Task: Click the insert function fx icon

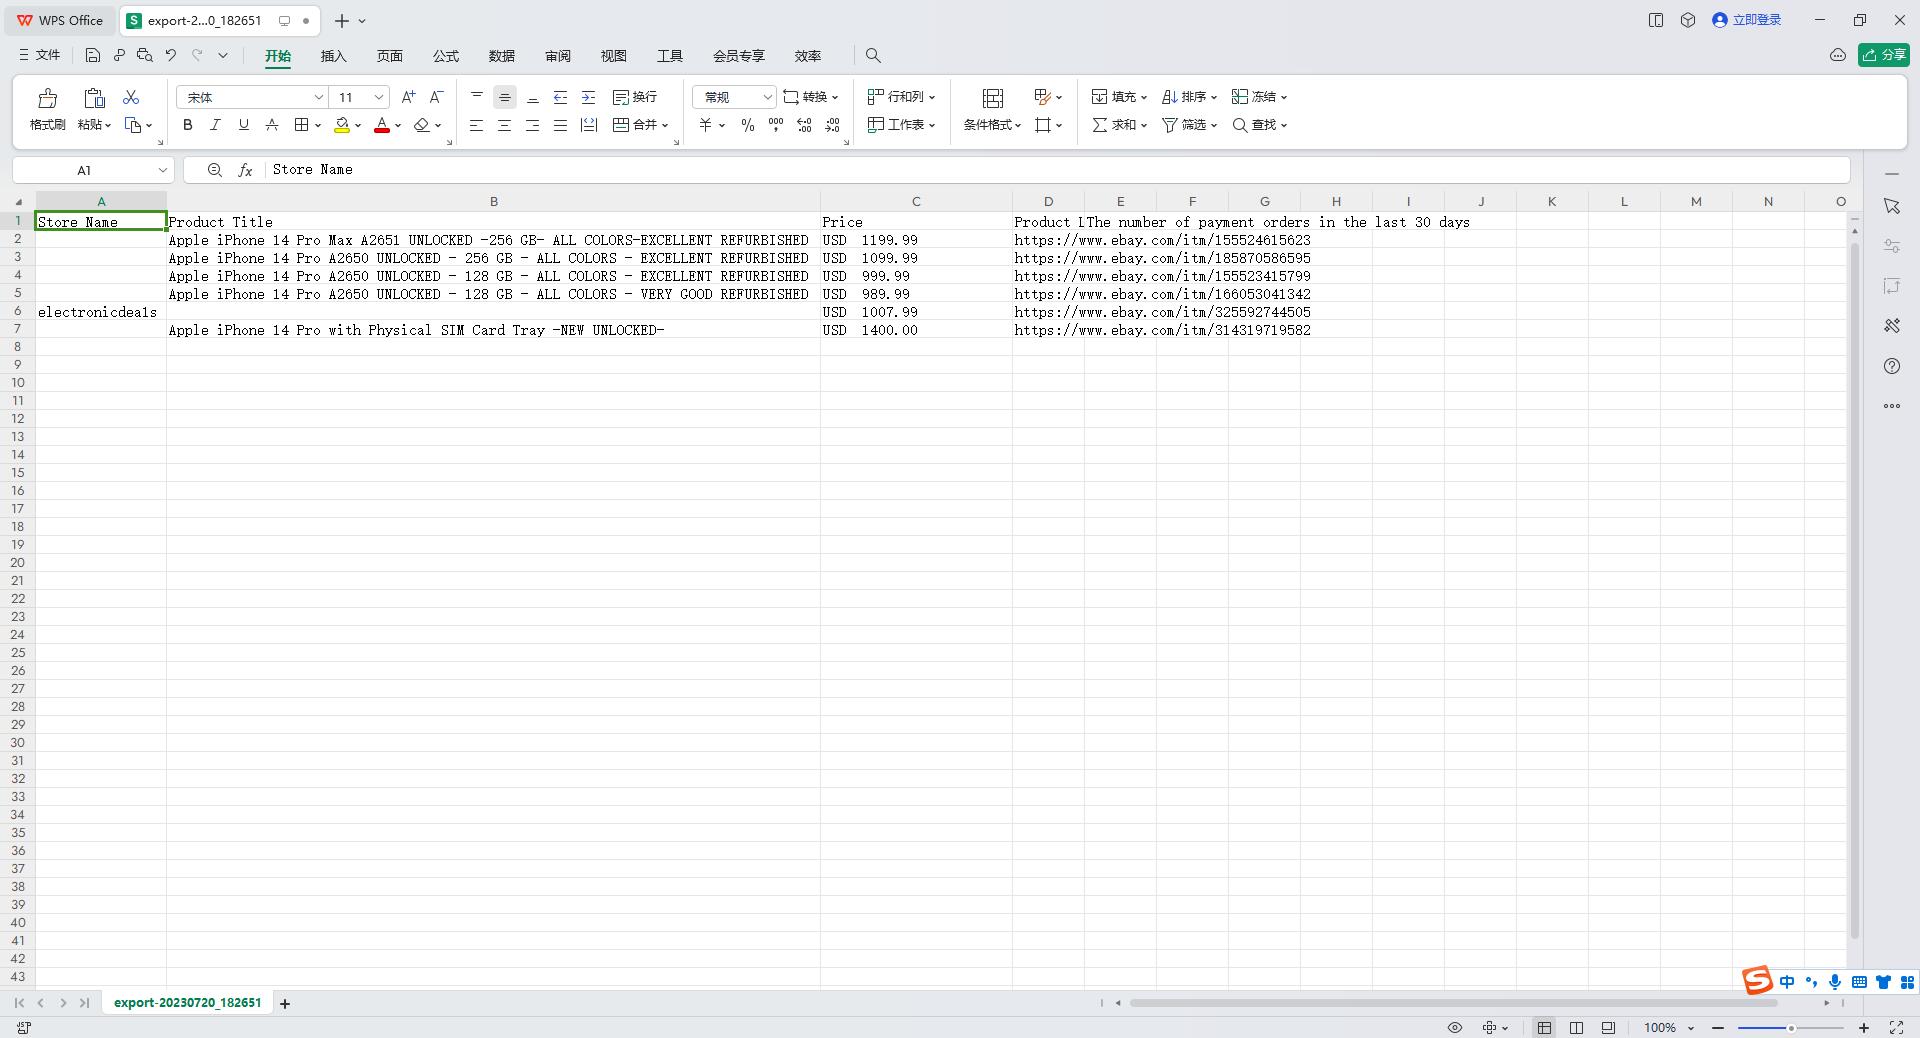Action: point(245,170)
